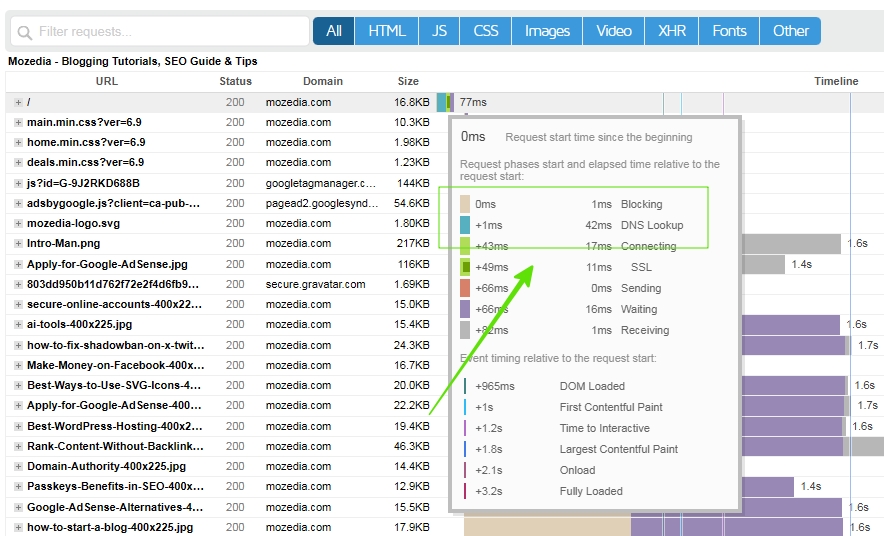884x536 pixels.
Task: Expand the Best-WordPress-Hosting-400x2 request
Action: coord(18,427)
